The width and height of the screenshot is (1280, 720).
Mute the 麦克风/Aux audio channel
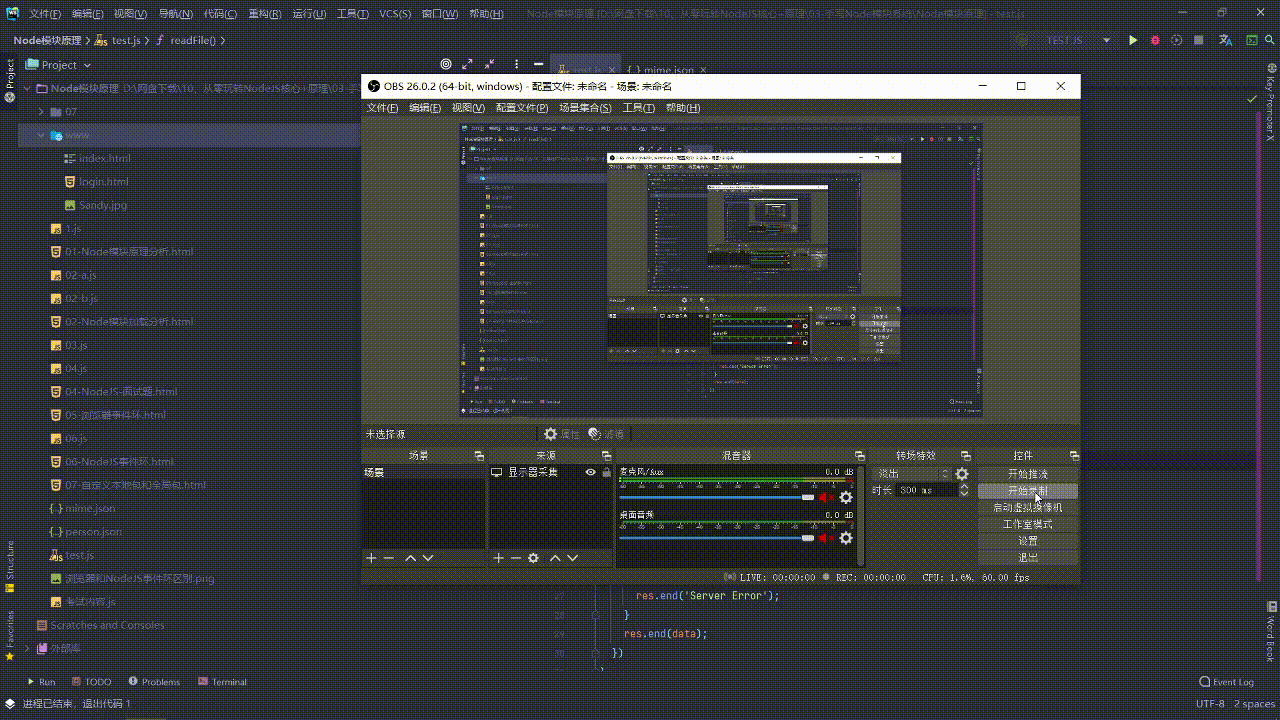(x=826, y=497)
